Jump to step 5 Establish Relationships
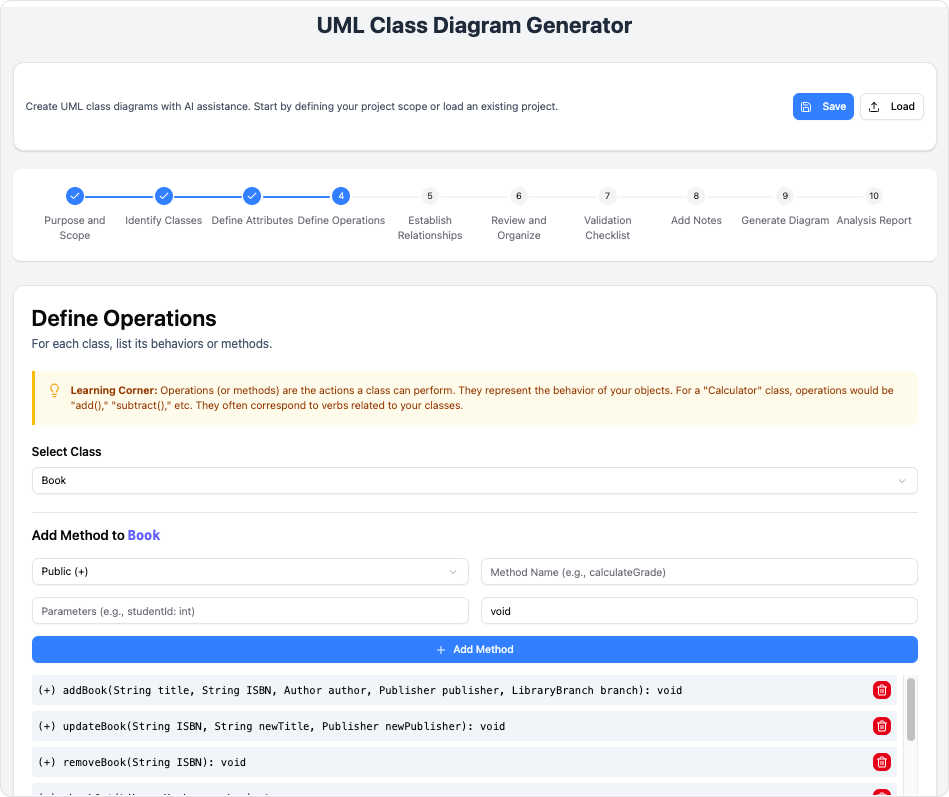 coord(430,196)
